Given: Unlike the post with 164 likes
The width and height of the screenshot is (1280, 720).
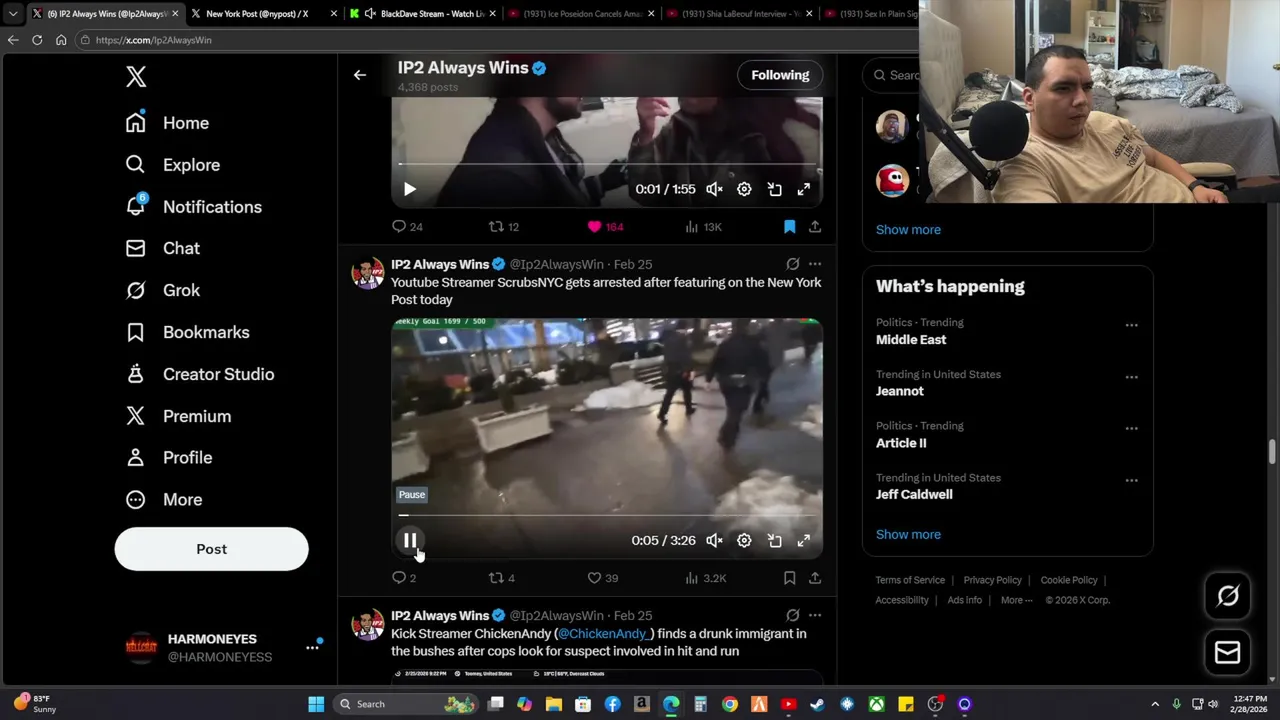Looking at the screenshot, I should (604, 227).
